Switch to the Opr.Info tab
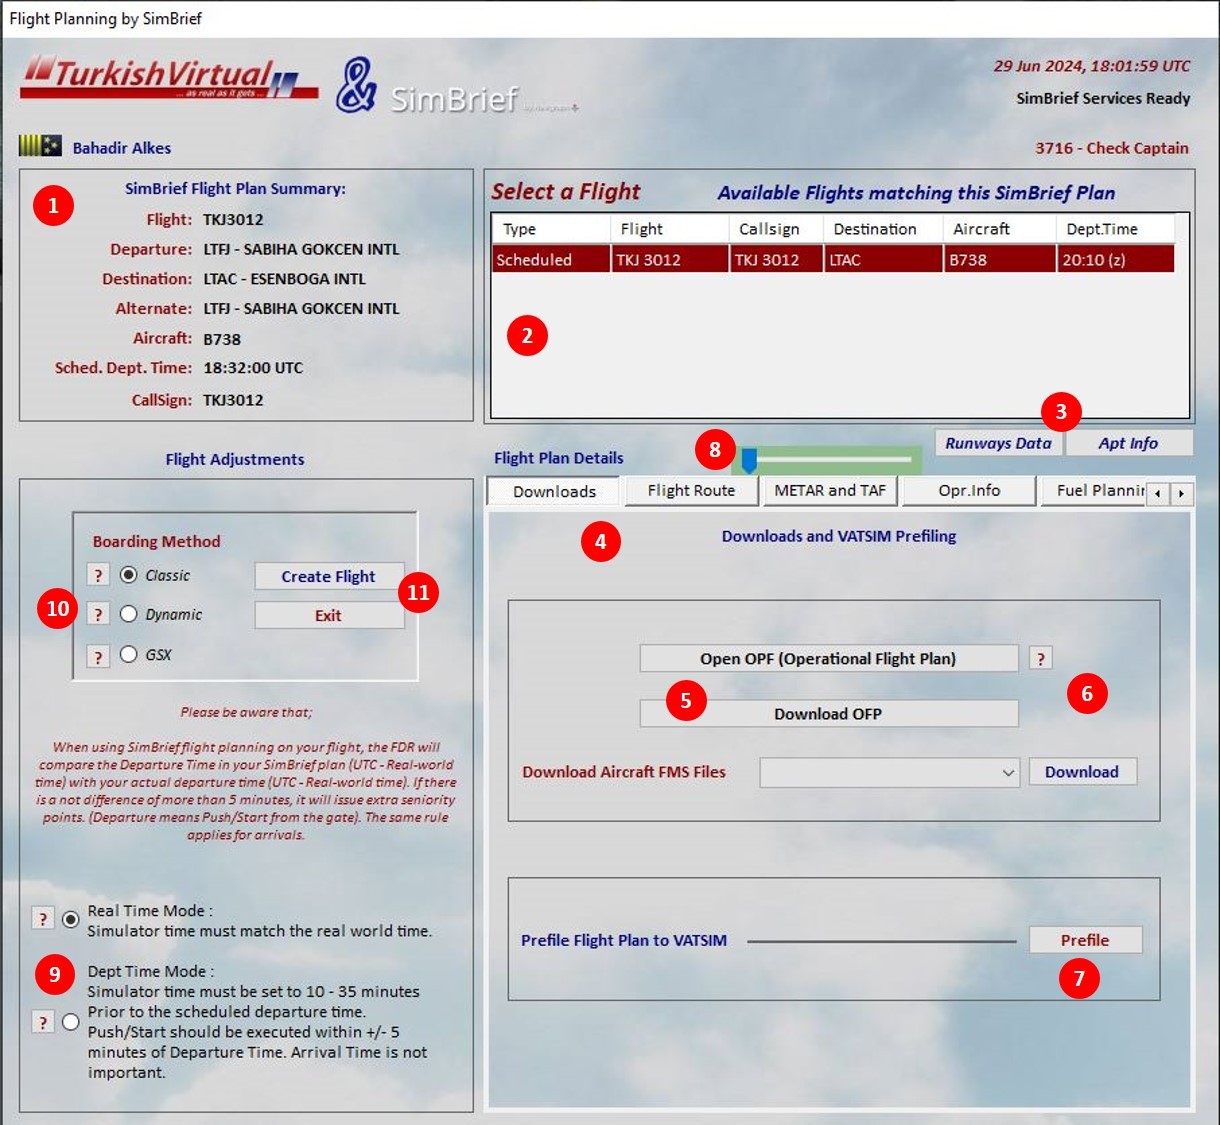Image resolution: width=1220 pixels, height=1125 pixels. [x=969, y=490]
